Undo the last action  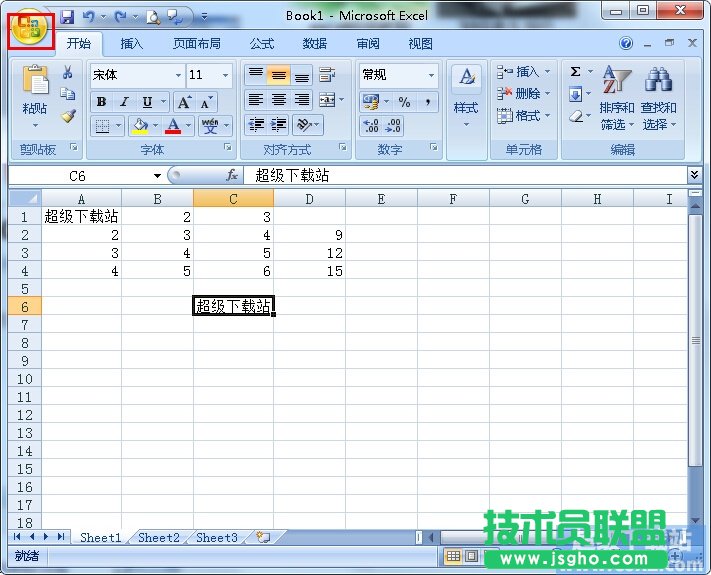click(88, 17)
